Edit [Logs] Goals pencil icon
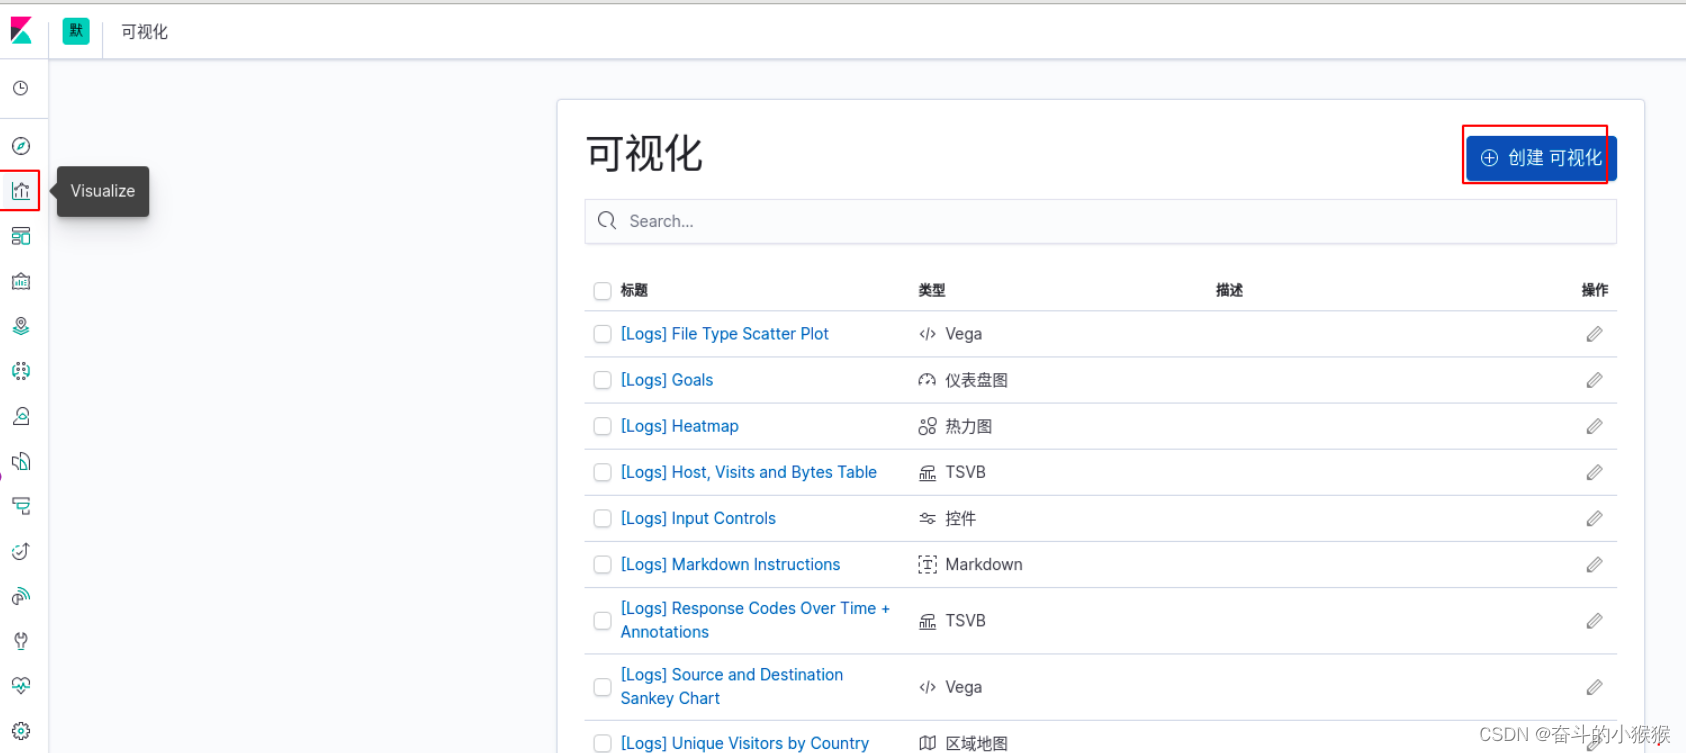The width and height of the screenshot is (1686, 753). coord(1594,380)
